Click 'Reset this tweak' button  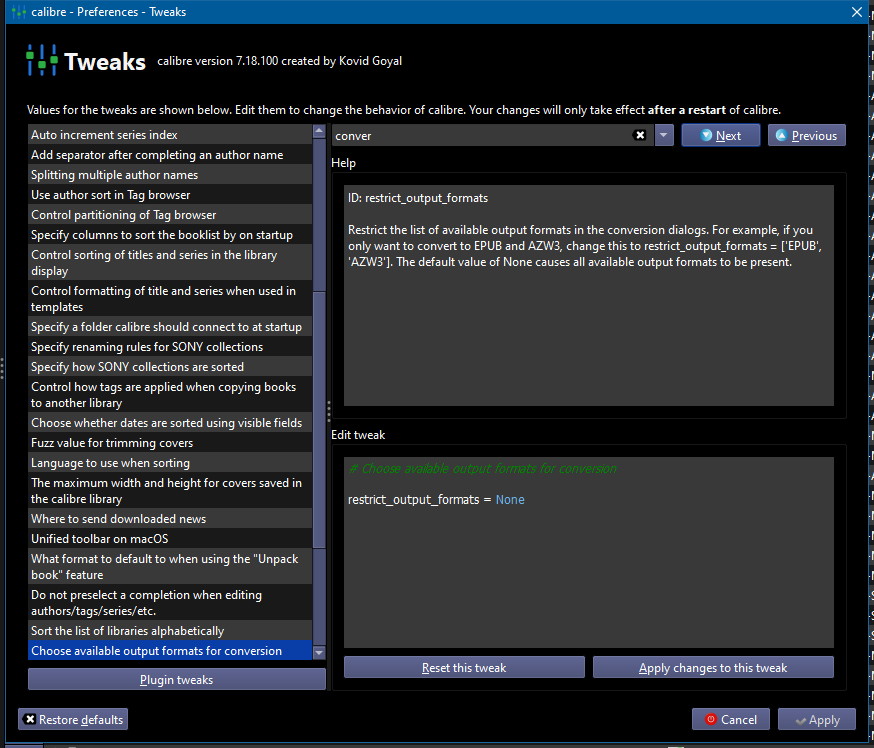[464, 668]
